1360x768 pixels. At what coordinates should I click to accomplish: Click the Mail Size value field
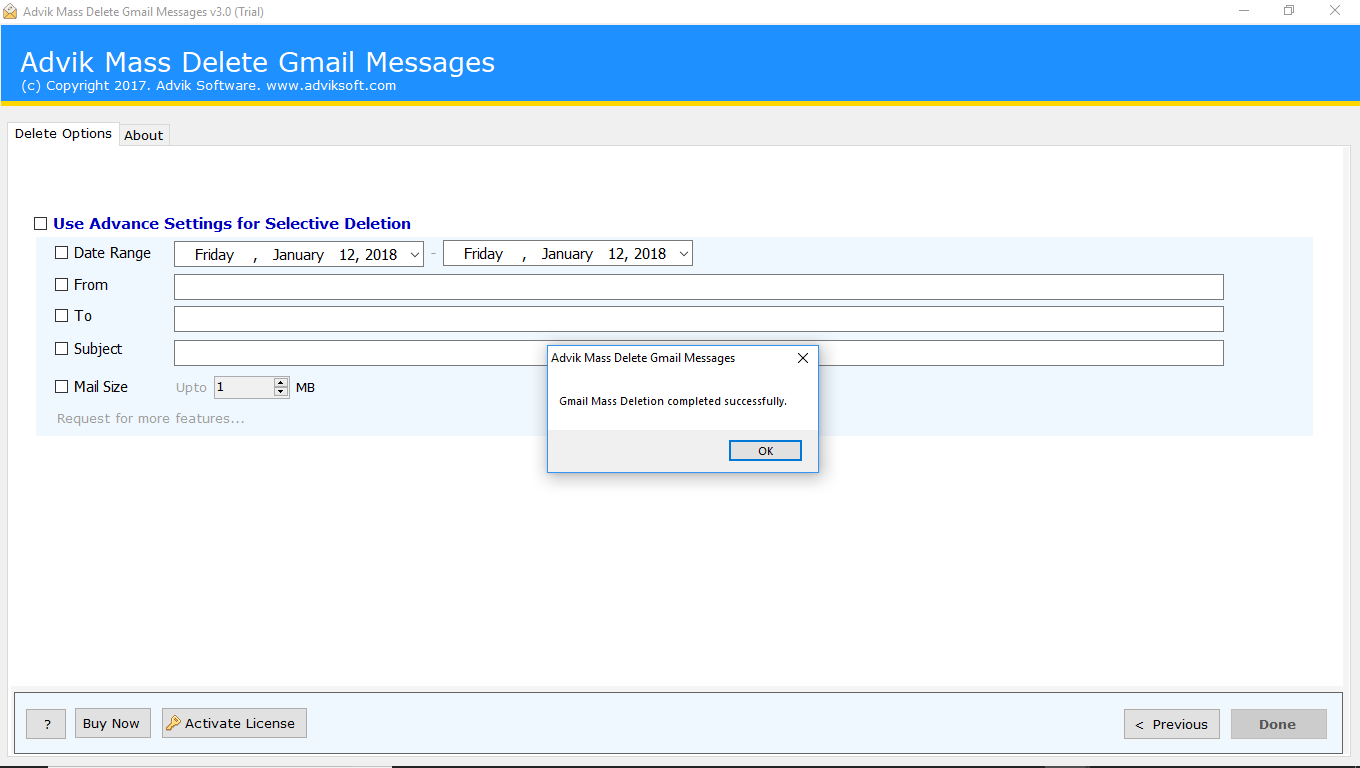(x=244, y=387)
